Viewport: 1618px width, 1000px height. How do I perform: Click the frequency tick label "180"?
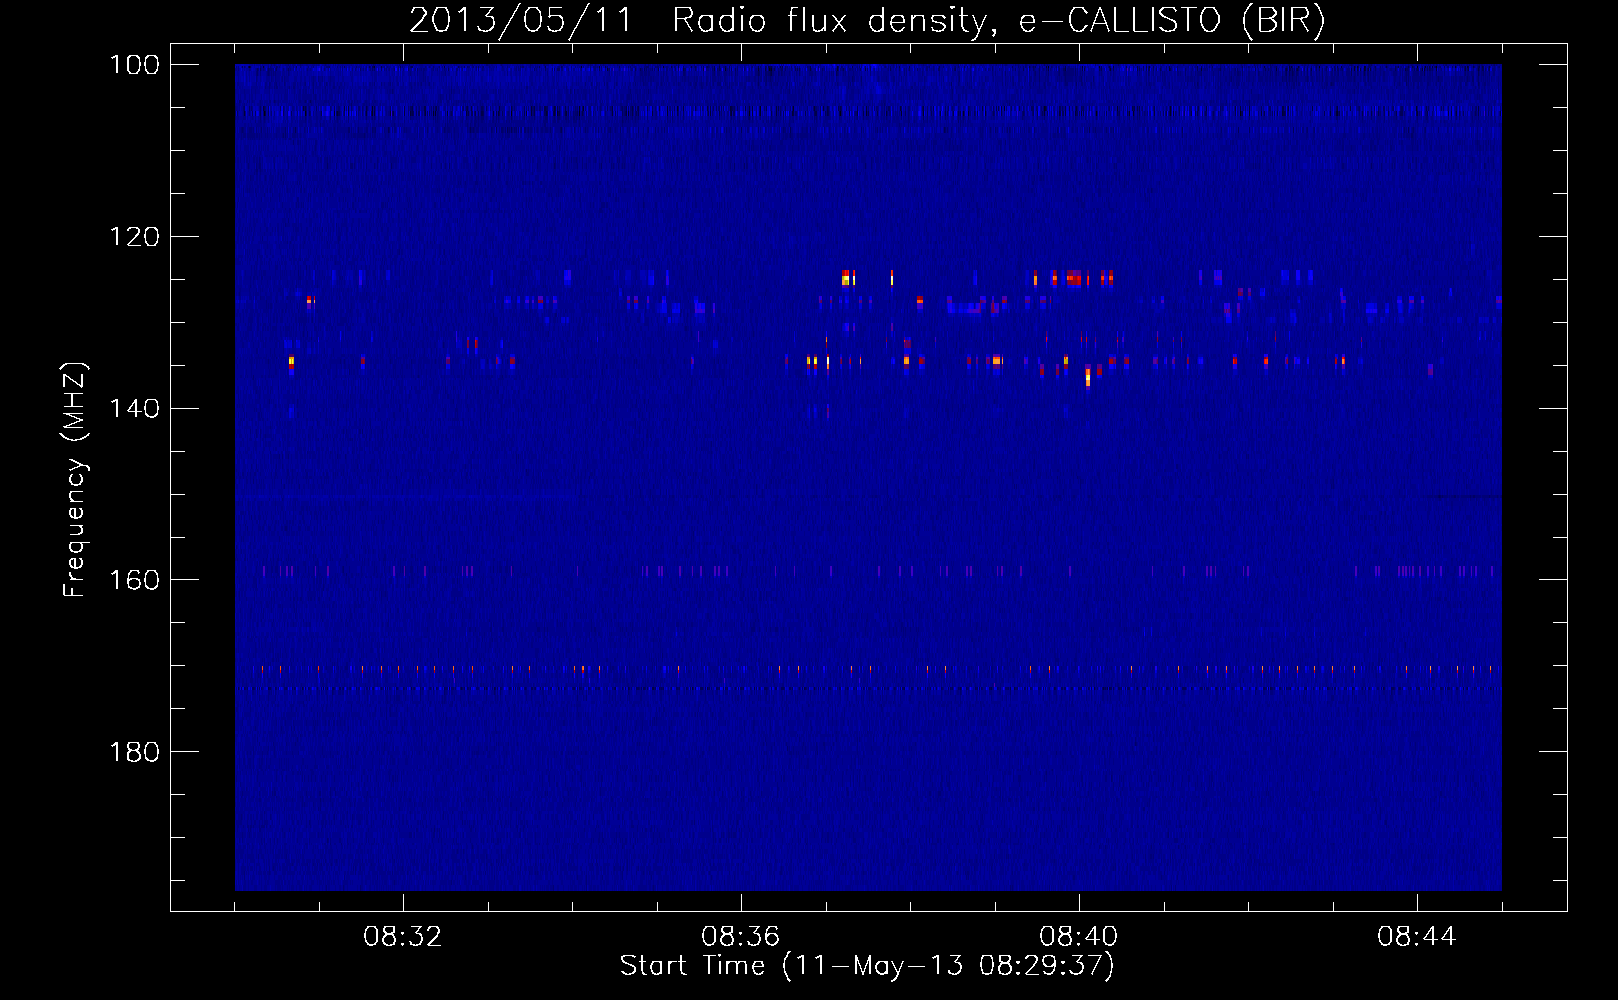[x=134, y=752]
